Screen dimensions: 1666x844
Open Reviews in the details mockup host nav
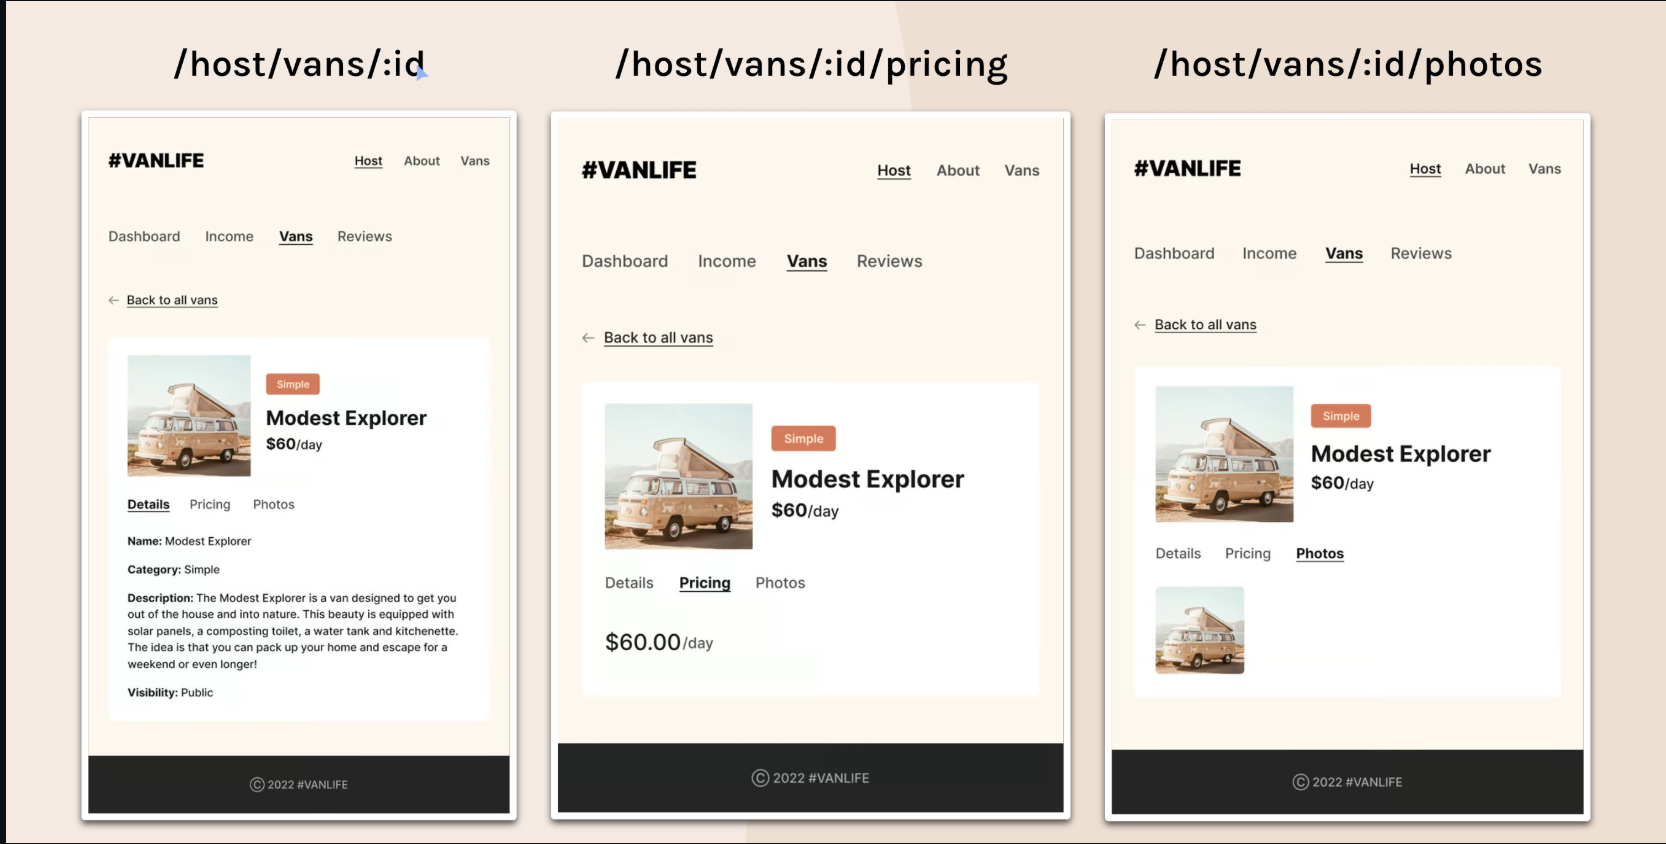pos(364,237)
